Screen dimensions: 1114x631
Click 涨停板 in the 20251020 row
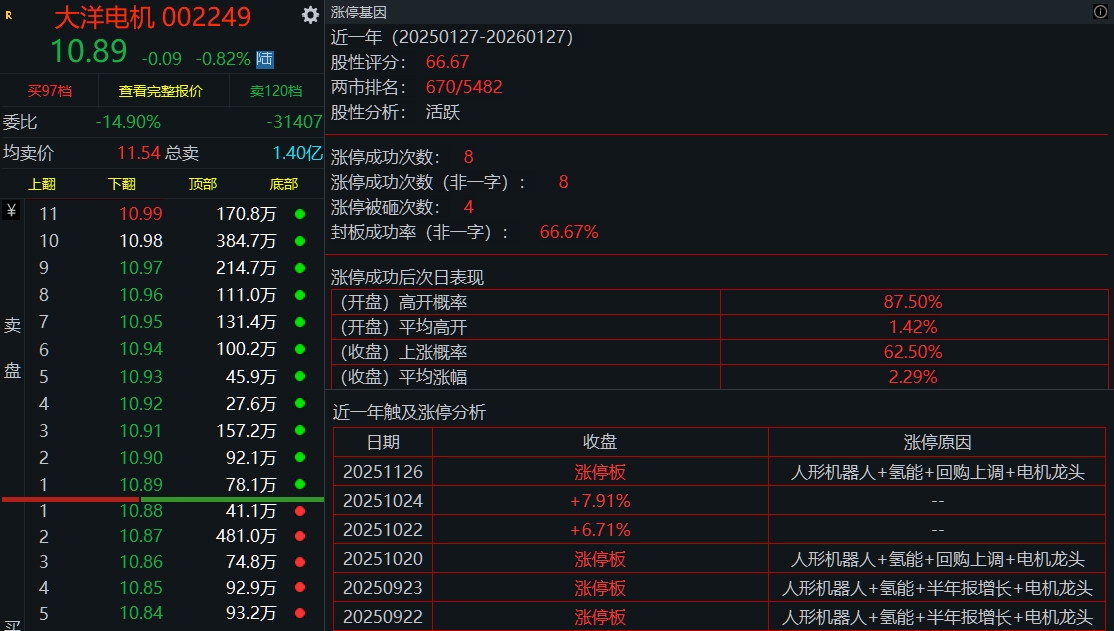point(600,559)
